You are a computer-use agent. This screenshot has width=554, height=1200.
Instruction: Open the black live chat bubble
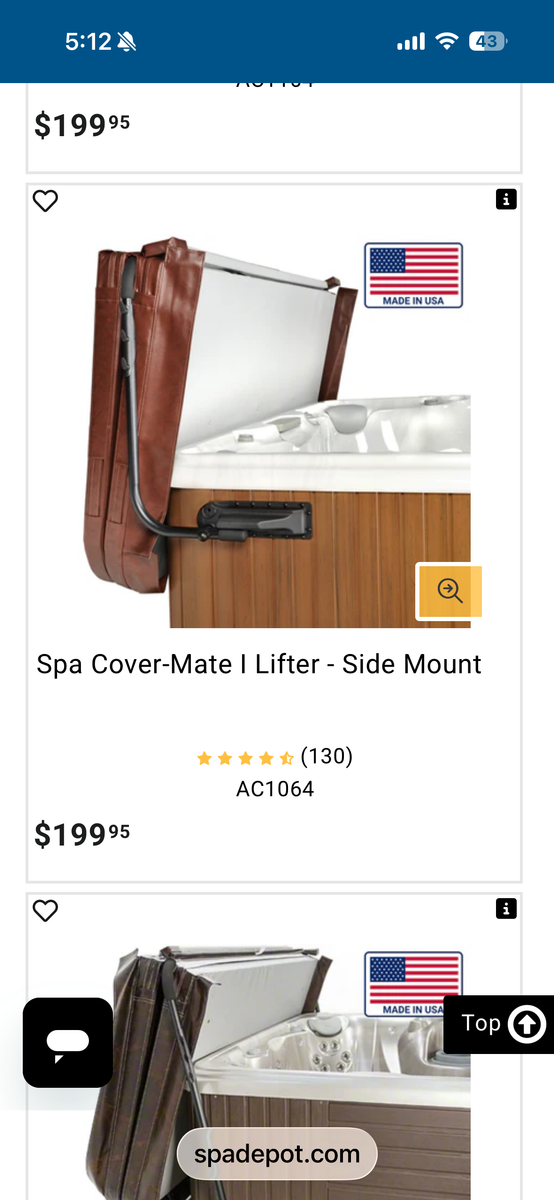(x=68, y=1042)
